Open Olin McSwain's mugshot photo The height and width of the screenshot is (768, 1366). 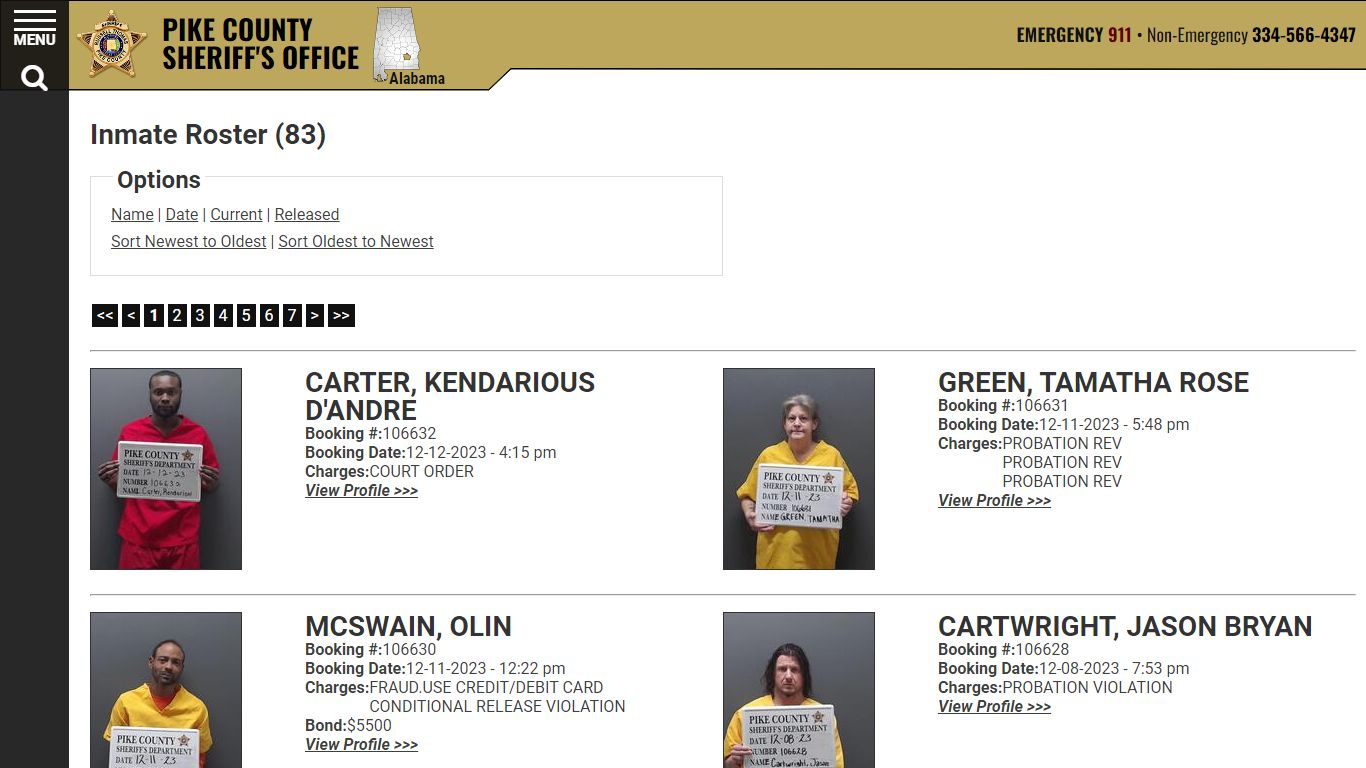166,690
